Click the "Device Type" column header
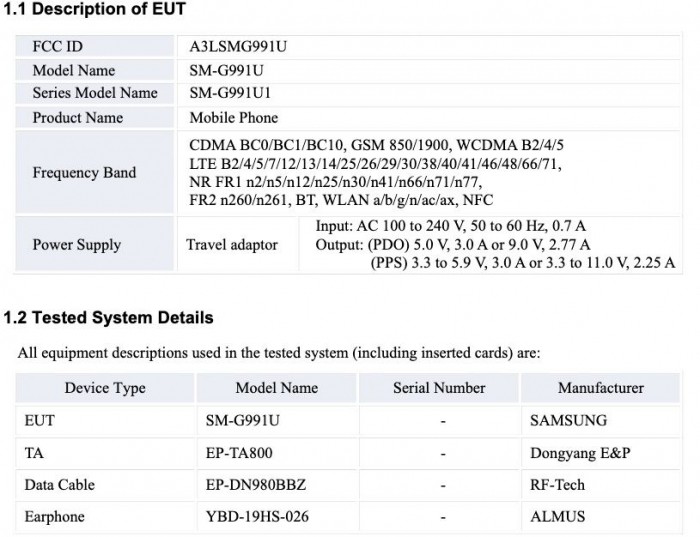The height and width of the screenshot is (537, 700). [x=105, y=388]
